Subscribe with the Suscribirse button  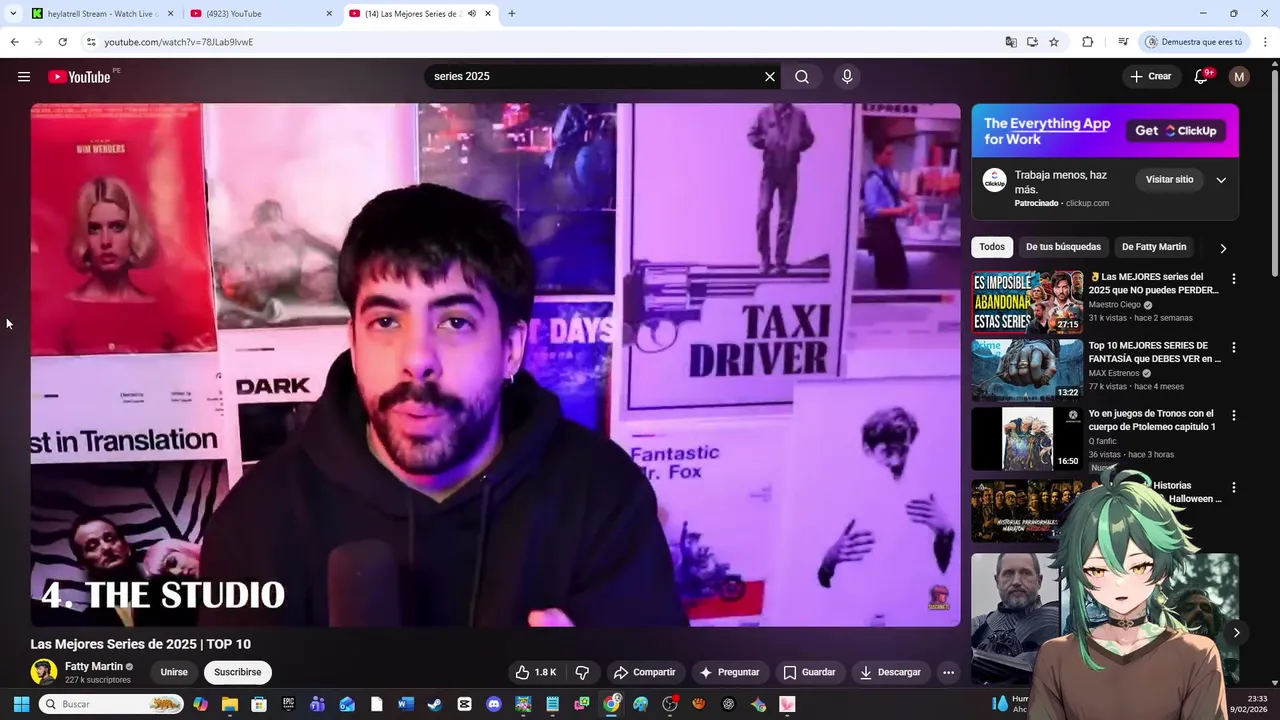[x=238, y=672]
